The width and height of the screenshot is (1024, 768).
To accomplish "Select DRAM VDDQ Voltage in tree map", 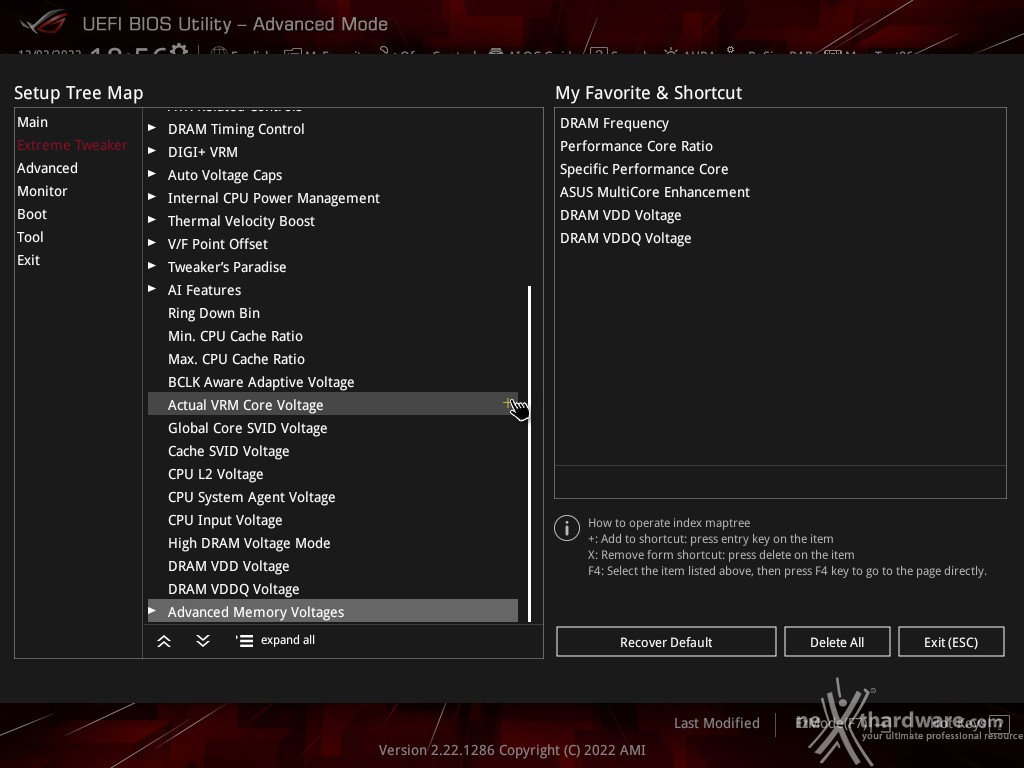I will point(332,588).
